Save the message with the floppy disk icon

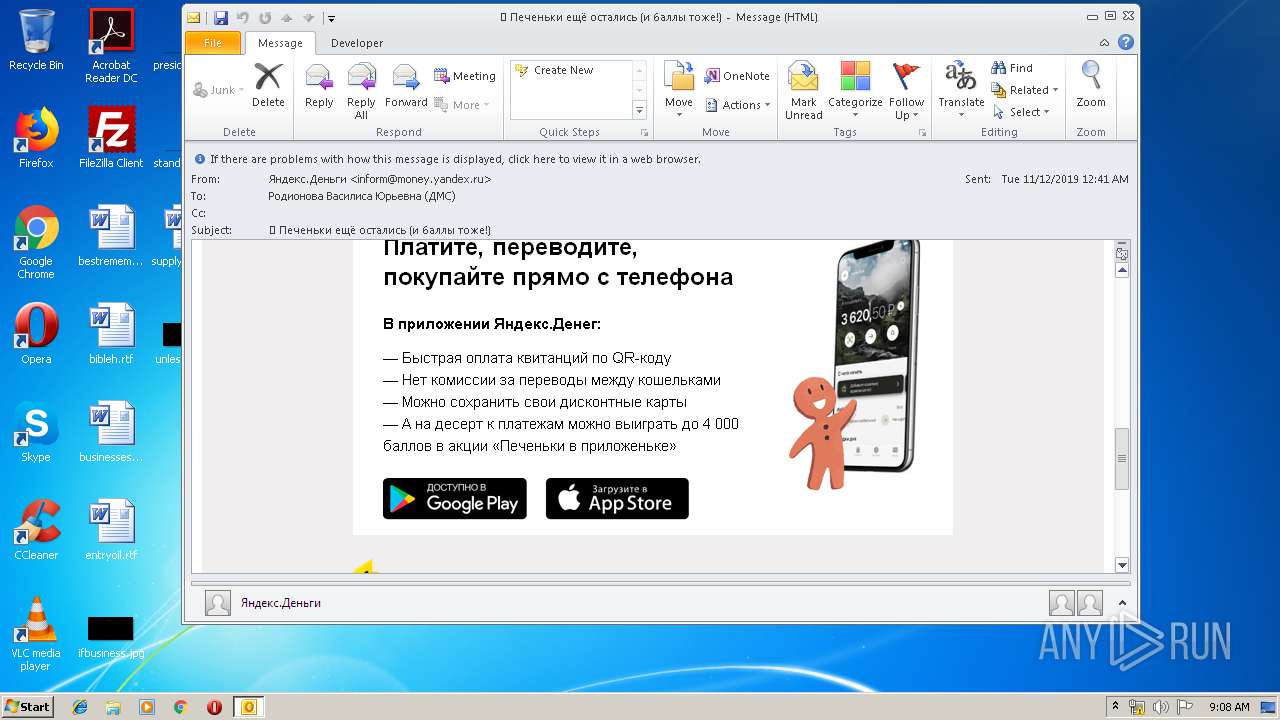pyautogui.click(x=221, y=17)
